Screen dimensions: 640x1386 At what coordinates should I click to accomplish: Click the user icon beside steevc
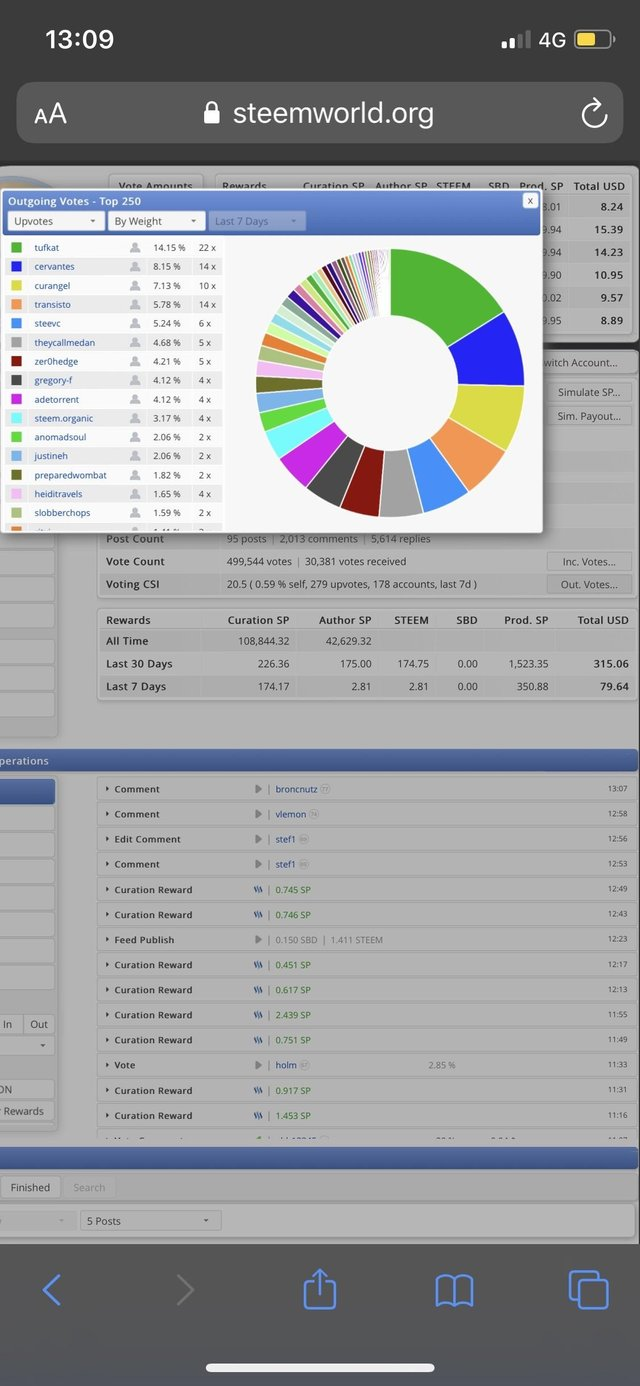pyautogui.click(x=135, y=324)
